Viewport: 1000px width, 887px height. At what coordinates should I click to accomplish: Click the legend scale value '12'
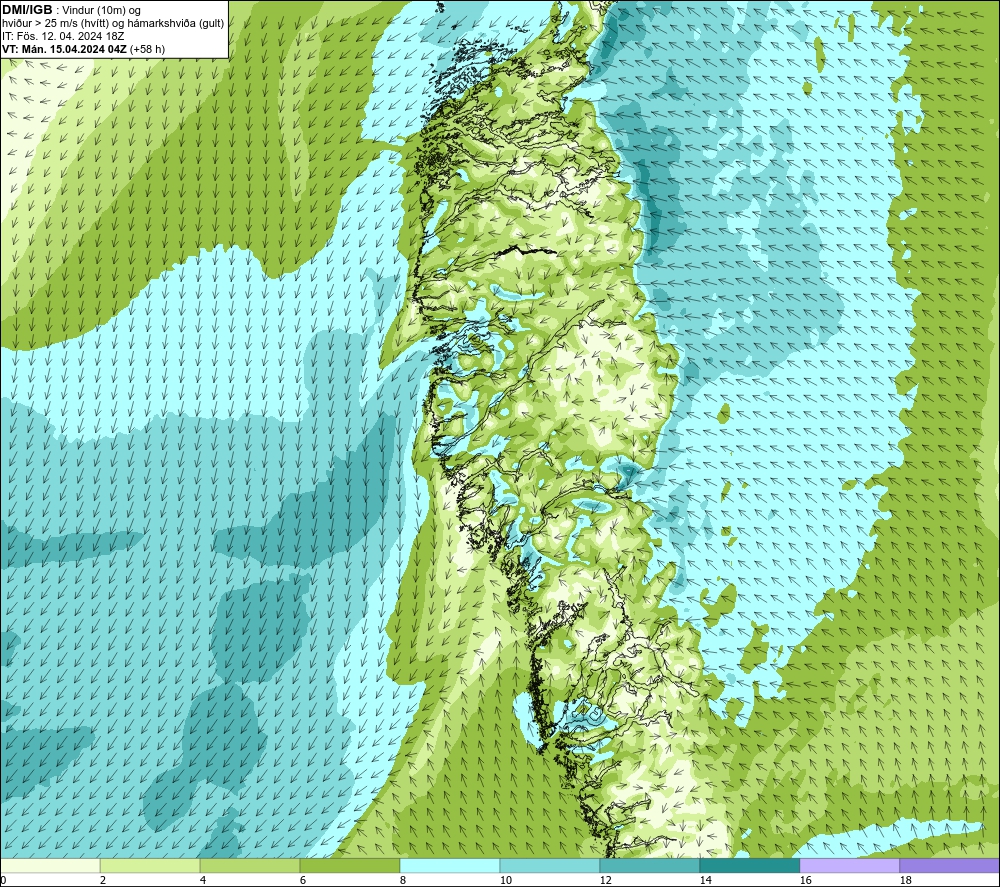click(606, 880)
